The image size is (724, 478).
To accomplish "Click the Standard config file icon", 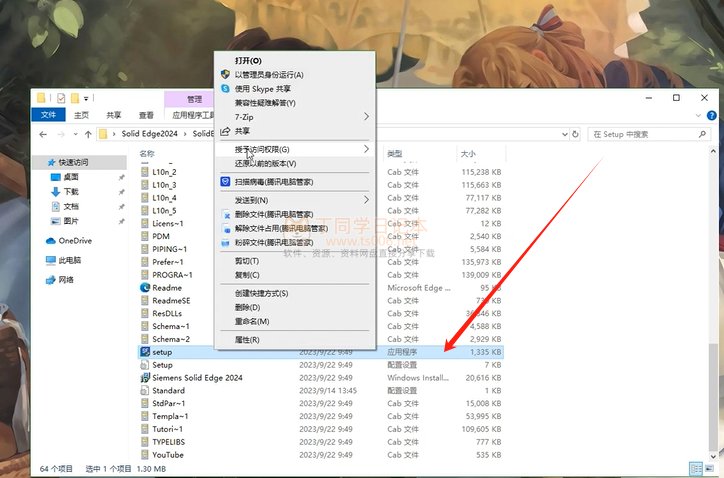I will pos(145,391).
